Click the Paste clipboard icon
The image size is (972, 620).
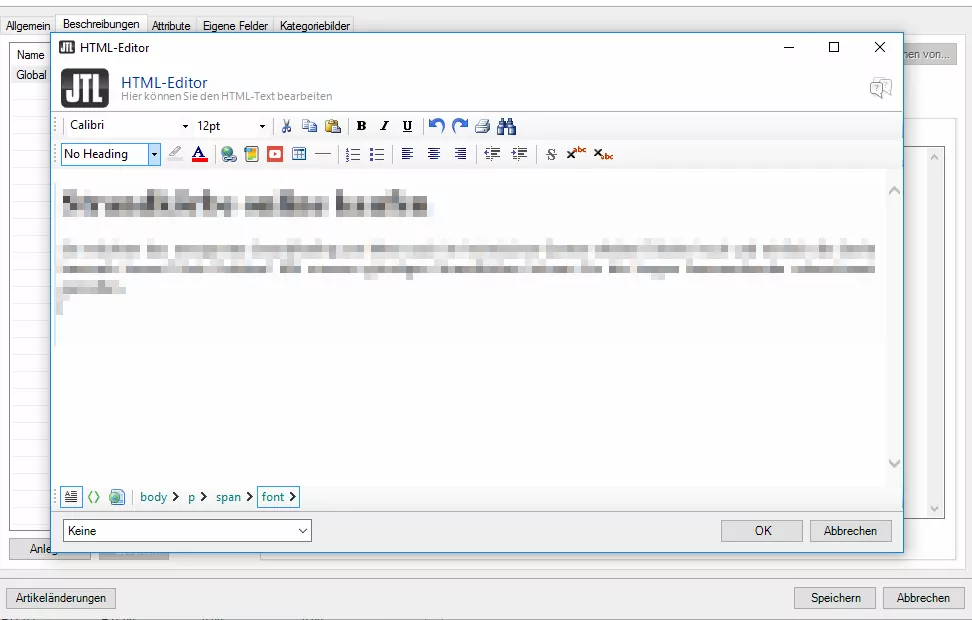click(x=333, y=126)
